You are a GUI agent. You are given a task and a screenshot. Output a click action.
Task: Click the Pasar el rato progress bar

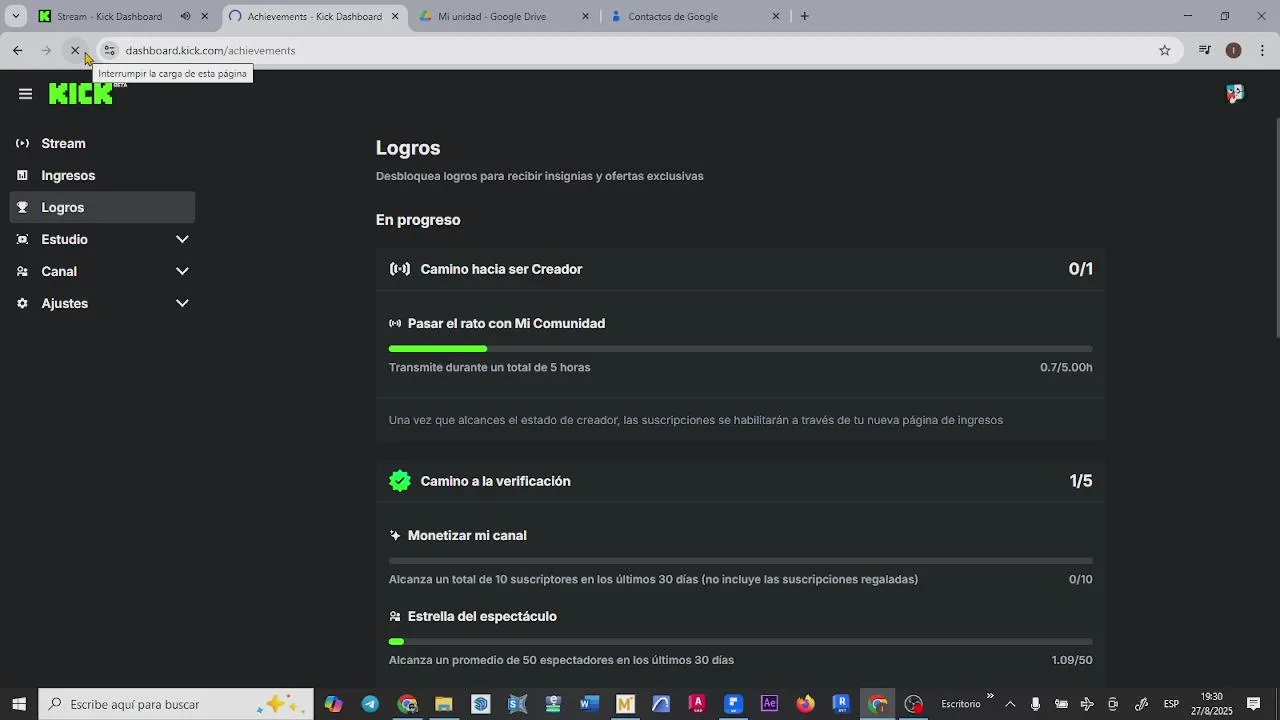pos(740,348)
